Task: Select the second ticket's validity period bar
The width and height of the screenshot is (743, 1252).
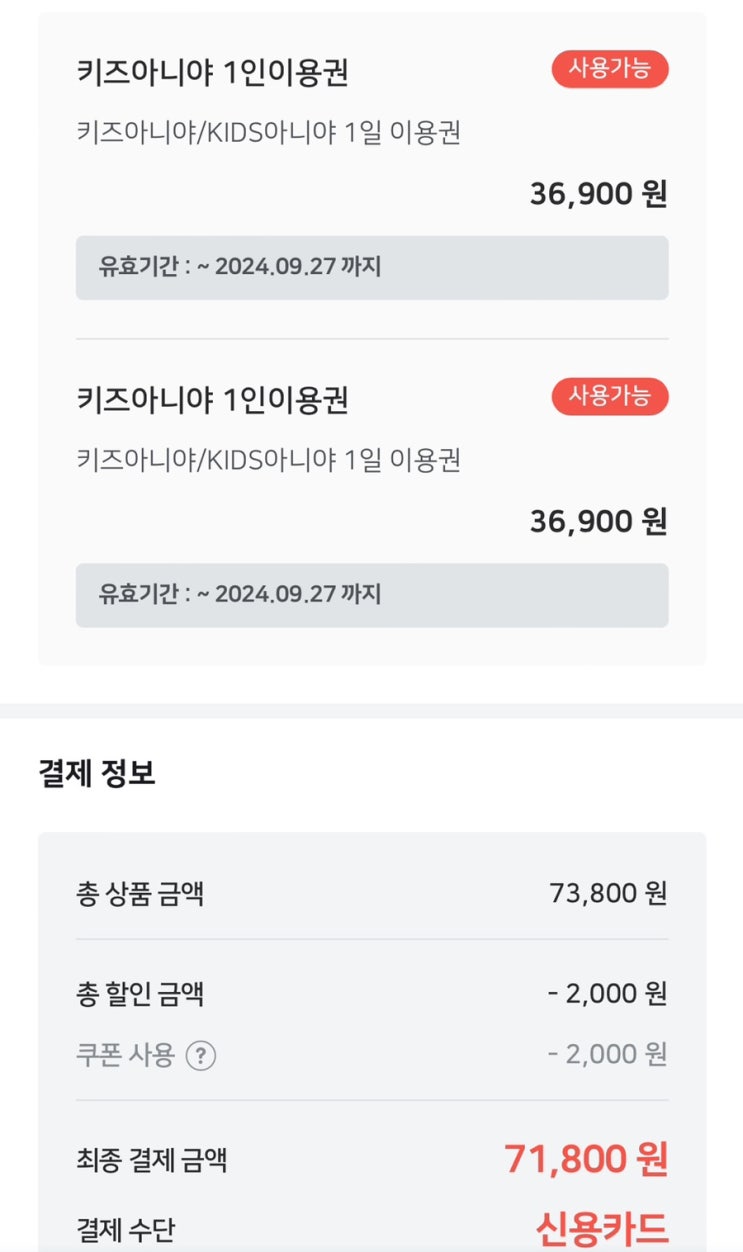Action: tap(372, 595)
